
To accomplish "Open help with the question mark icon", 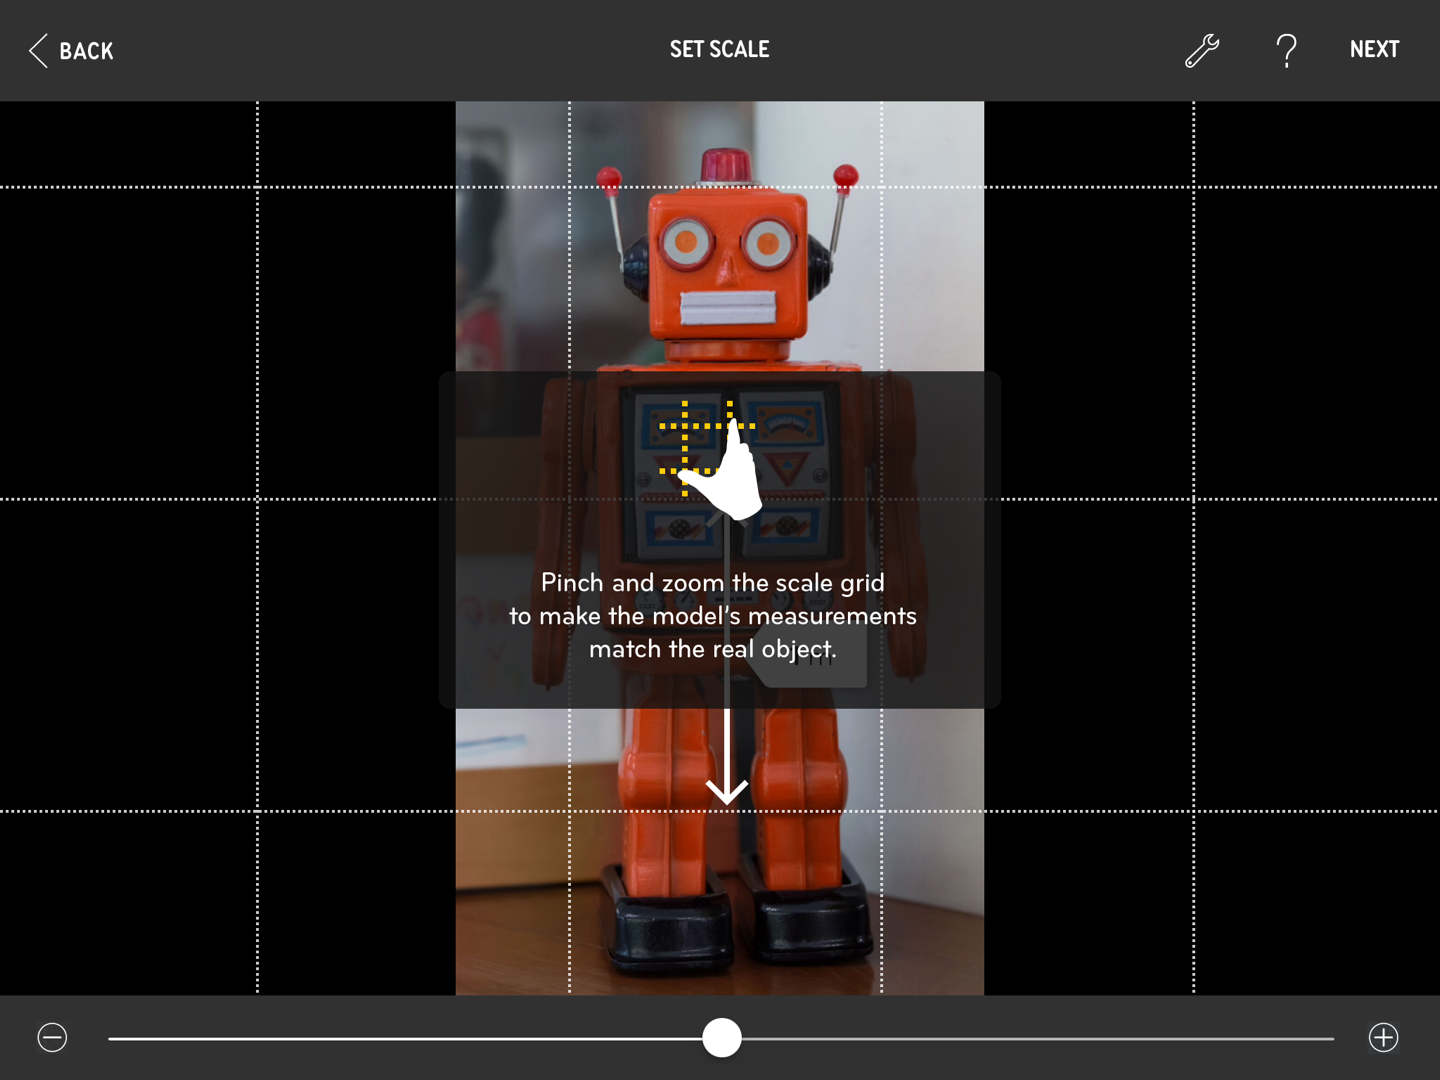I will pyautogui.click(x=1286, y=50).
